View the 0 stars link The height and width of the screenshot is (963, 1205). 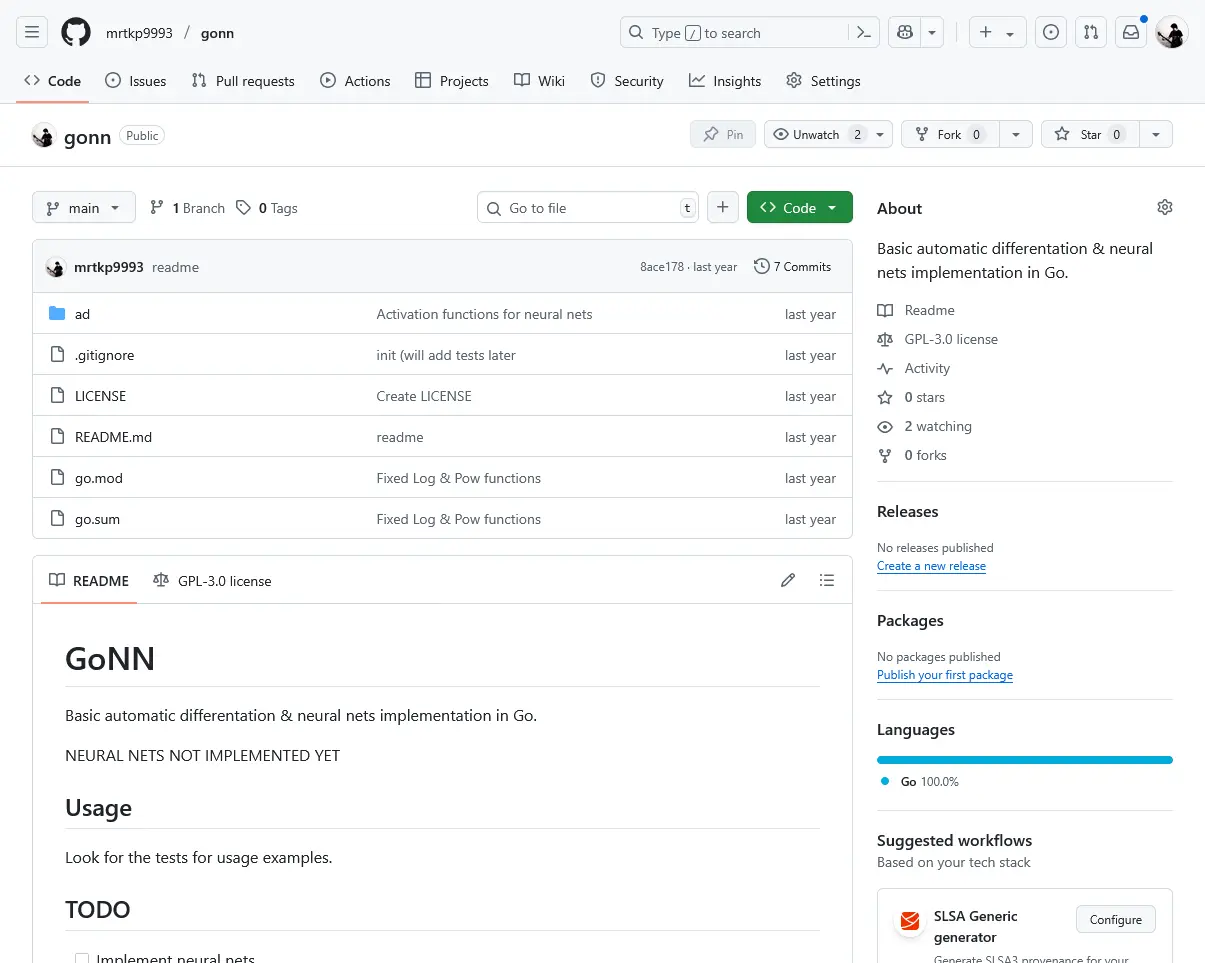tap(911, 397)
